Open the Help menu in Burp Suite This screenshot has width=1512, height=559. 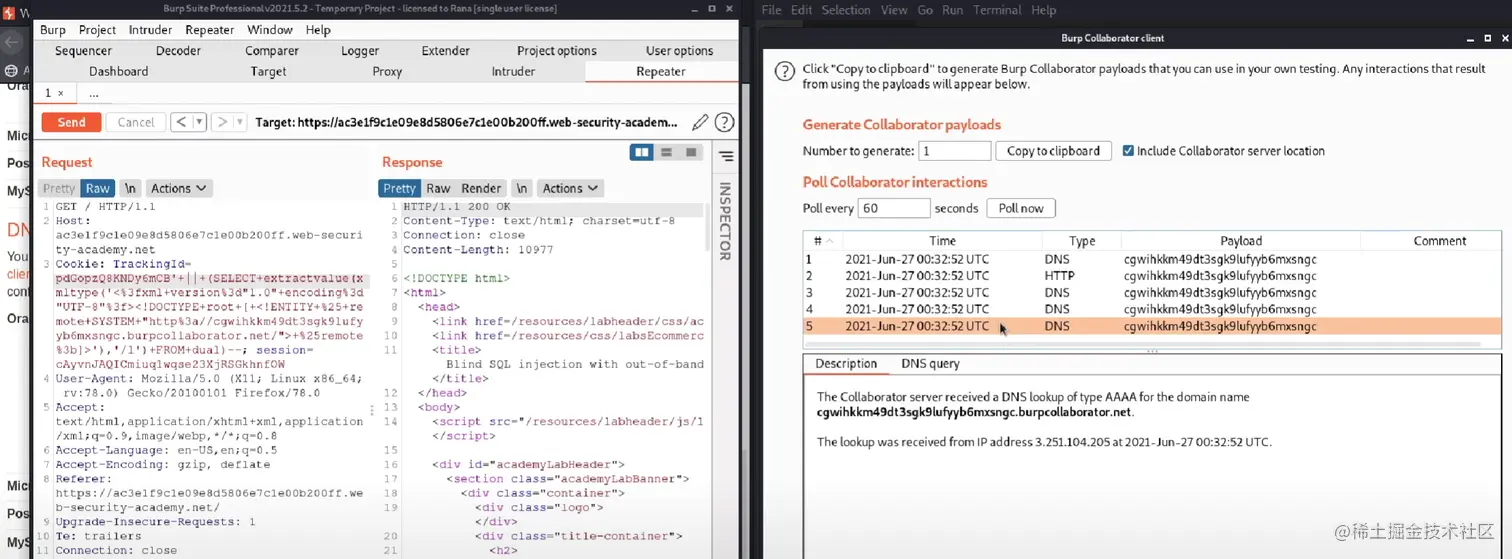coord(318,30)
